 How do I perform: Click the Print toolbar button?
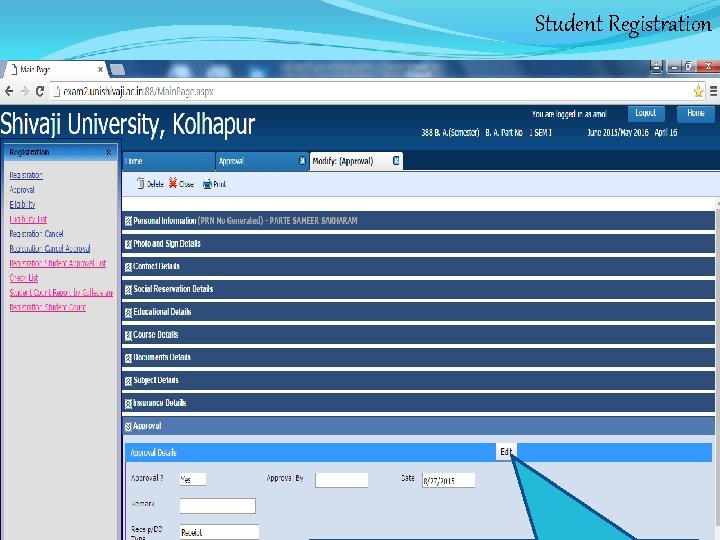pyautogui.click(x=214, y=184)
